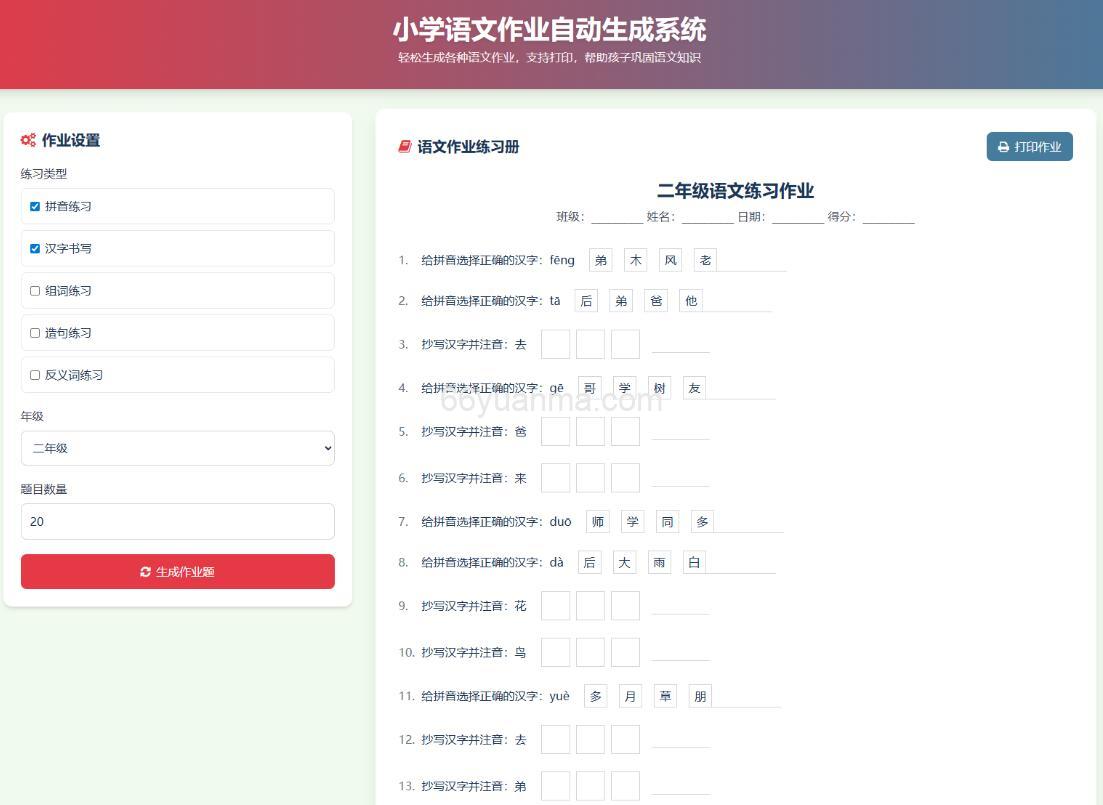
Task: Click the refresh icon inside 生成作业题 button
Action: (143, 571)
